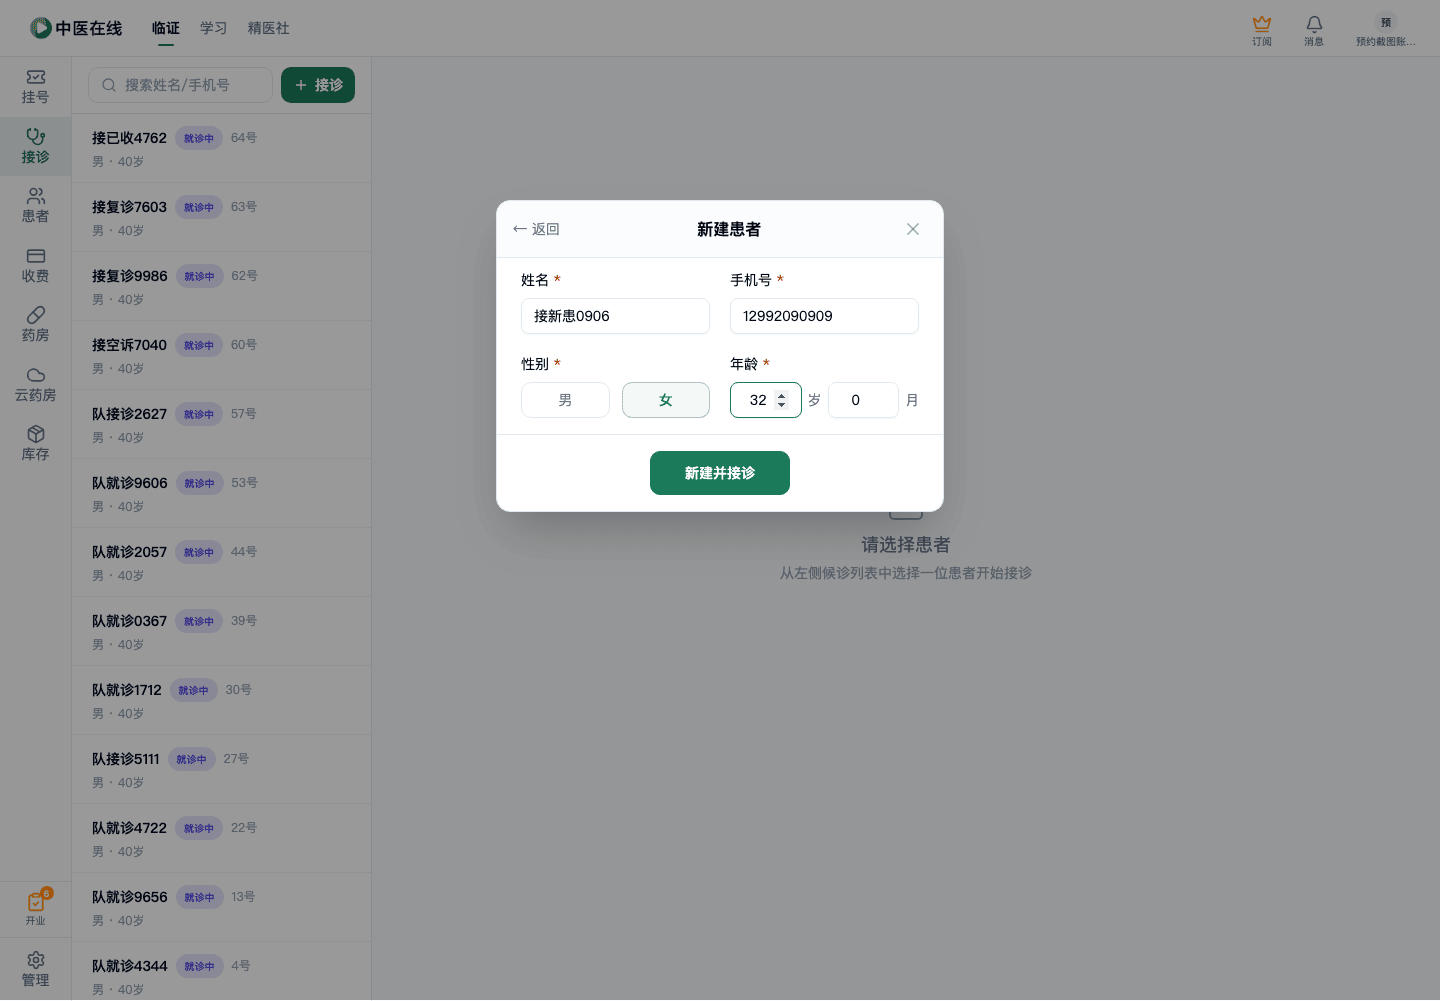1440x1001 pixels.
Task: Select patient 队就诊1712
Action: tap(221, 700)
